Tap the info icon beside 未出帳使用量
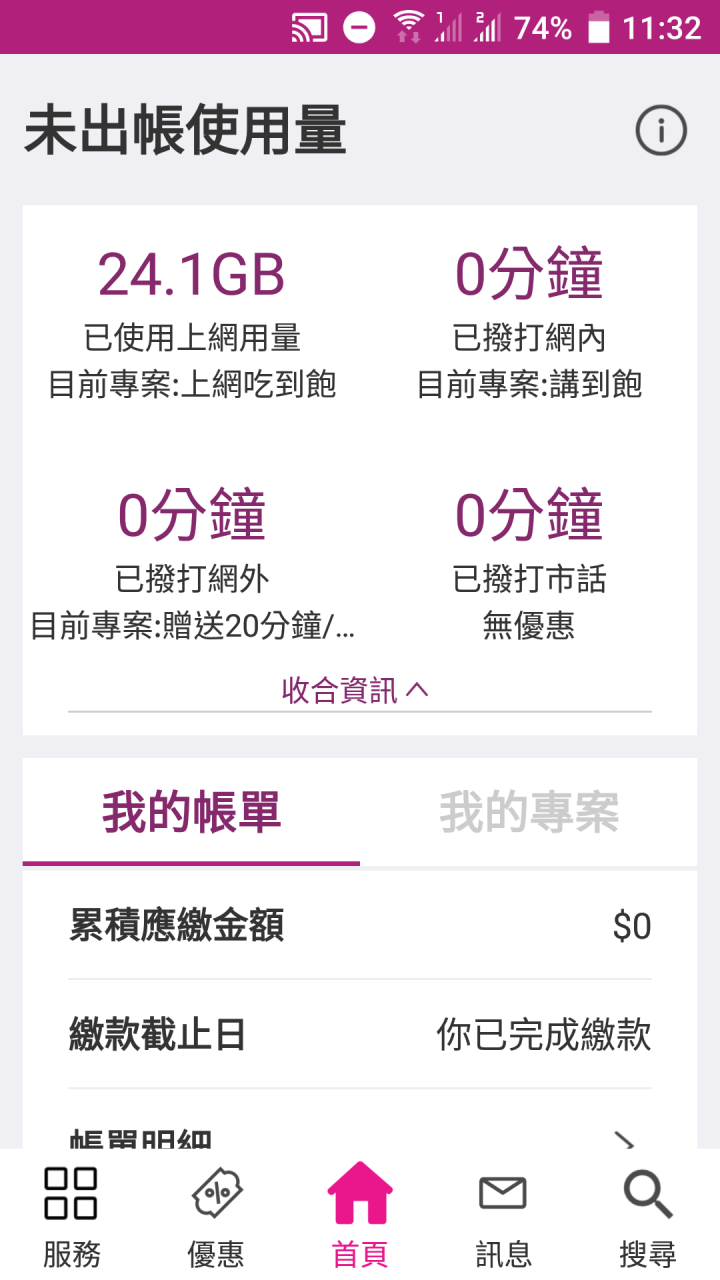The height and width of the screenshot is (1280, 720). click(661, 131)
